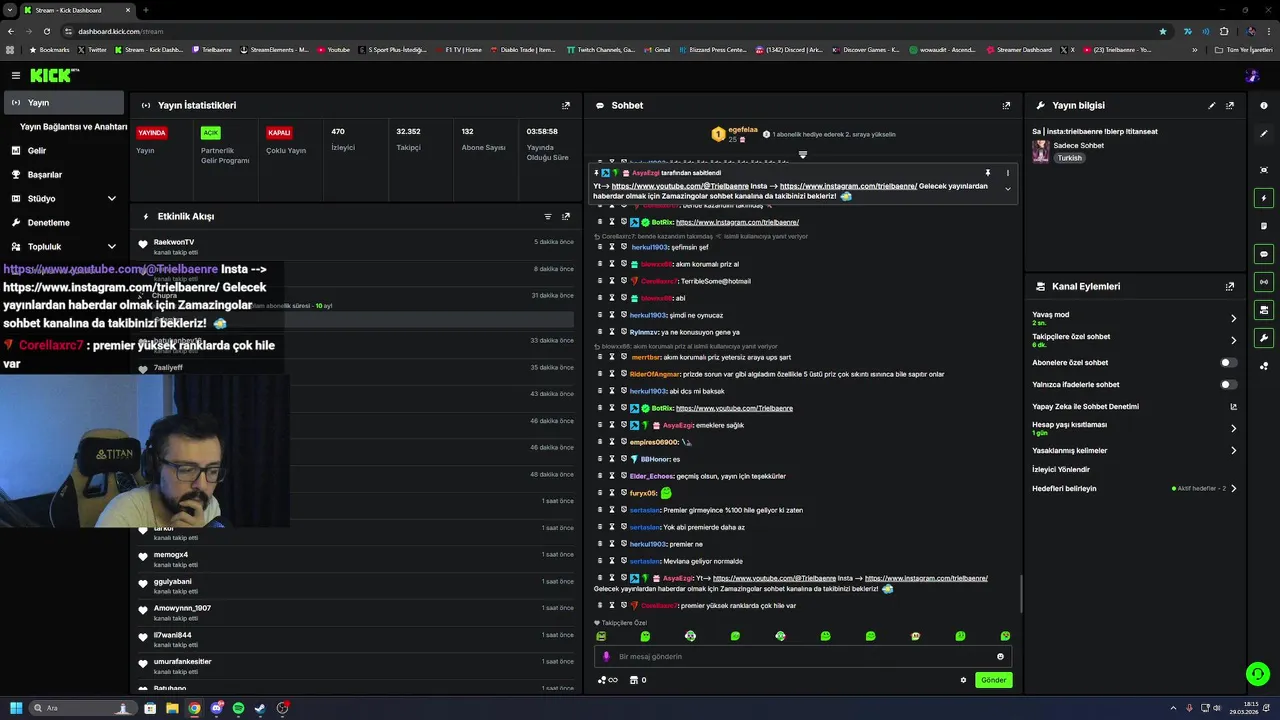Click the Turkish language tag

tap(1070, 158)
